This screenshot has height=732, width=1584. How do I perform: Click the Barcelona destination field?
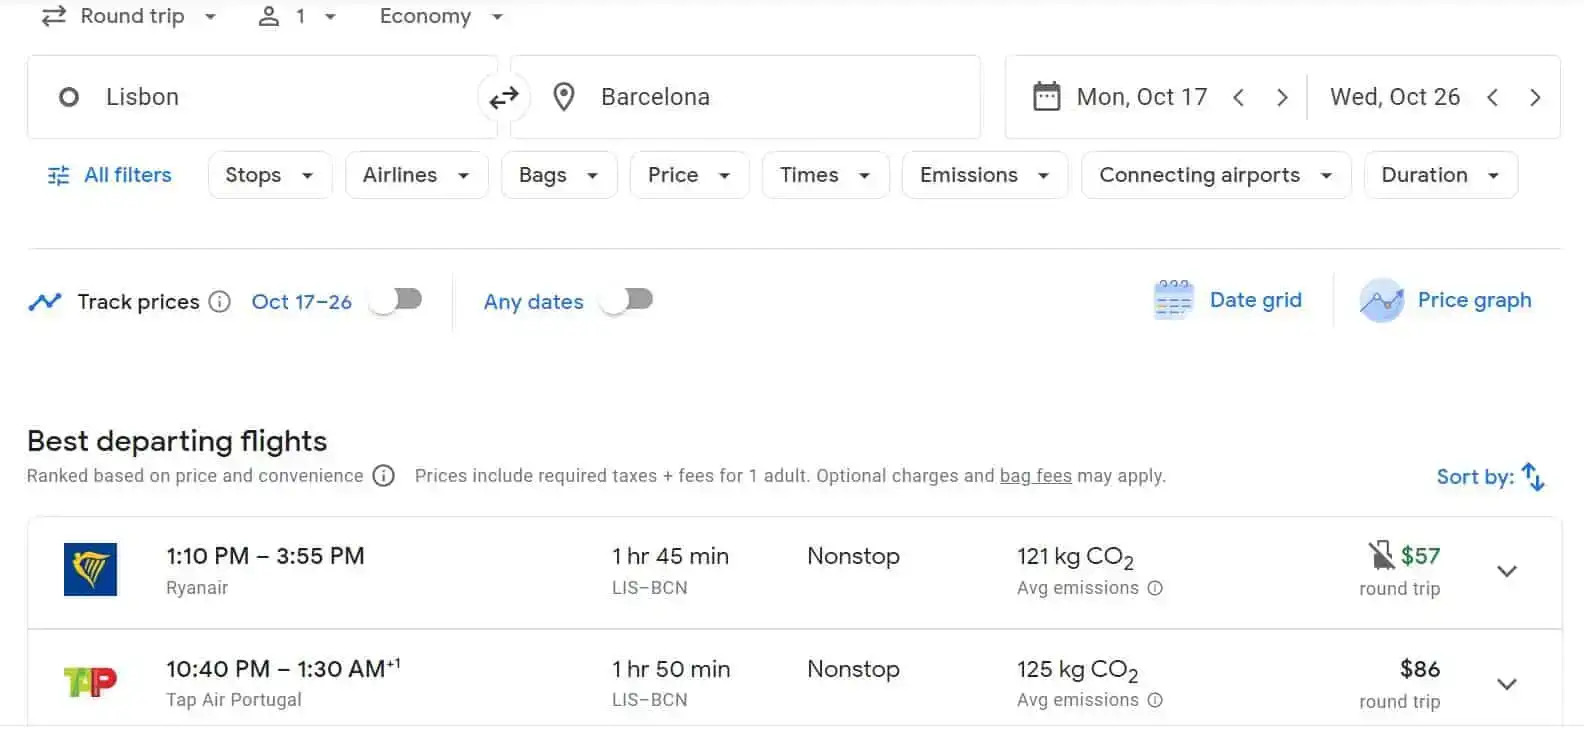(745, 97)
